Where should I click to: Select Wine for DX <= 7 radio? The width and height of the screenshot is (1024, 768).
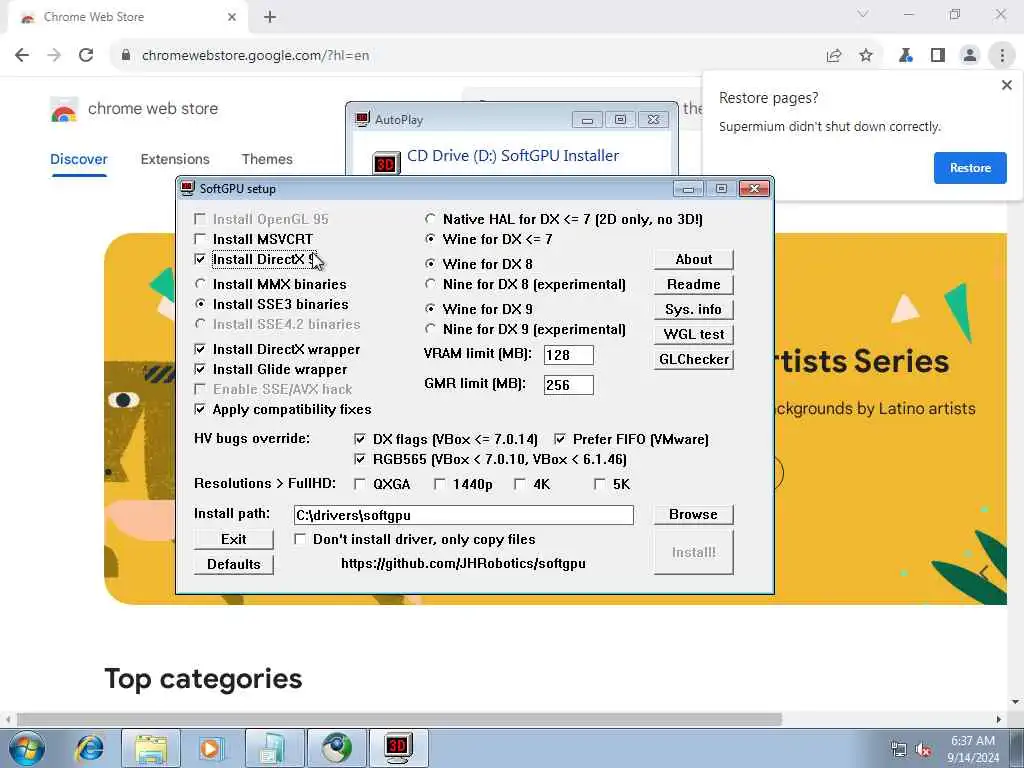[x=430, y=239]
